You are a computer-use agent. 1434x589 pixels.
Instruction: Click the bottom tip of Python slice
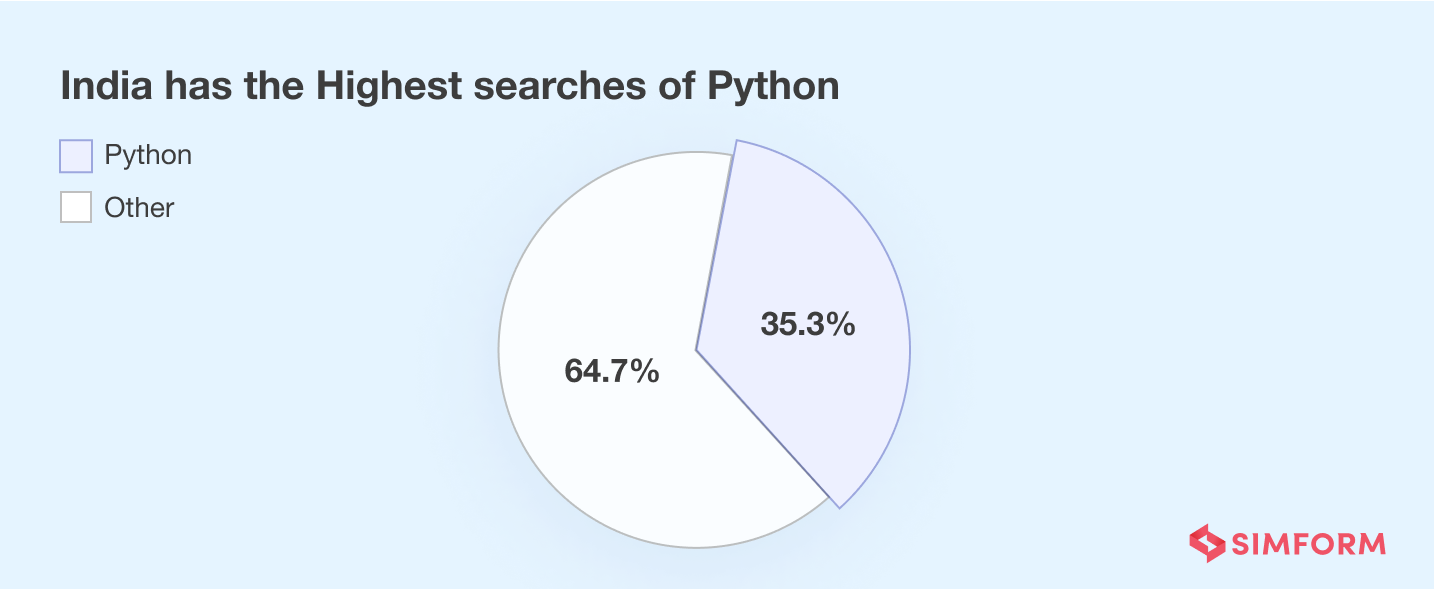coord(839,506)
